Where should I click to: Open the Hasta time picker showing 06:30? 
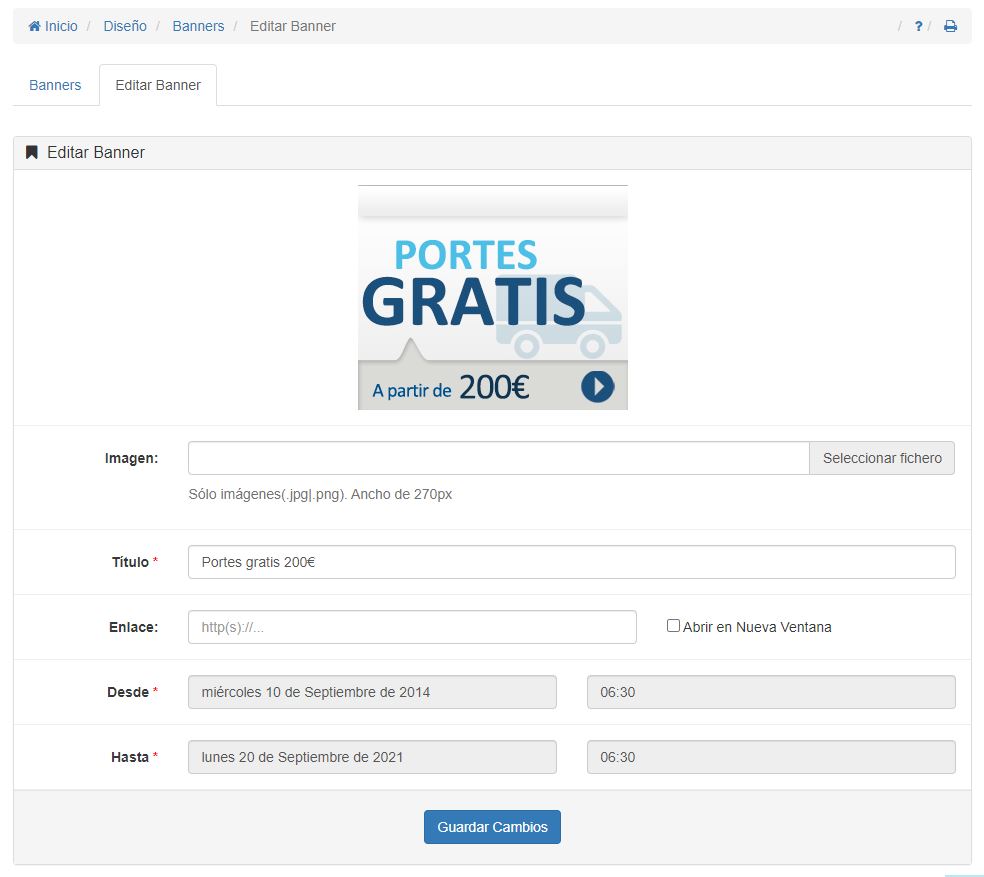pos(770,757)
